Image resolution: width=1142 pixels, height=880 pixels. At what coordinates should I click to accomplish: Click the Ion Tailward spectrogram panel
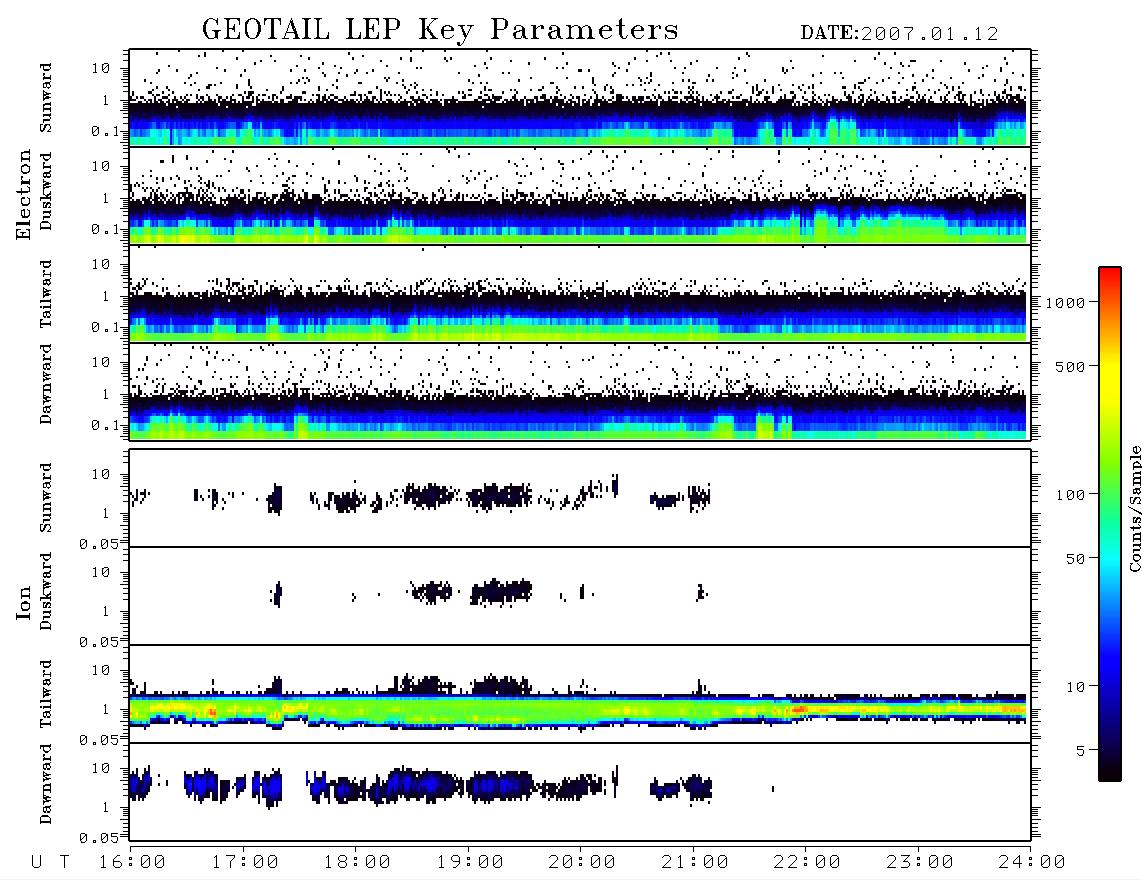[x=580, y=694]
